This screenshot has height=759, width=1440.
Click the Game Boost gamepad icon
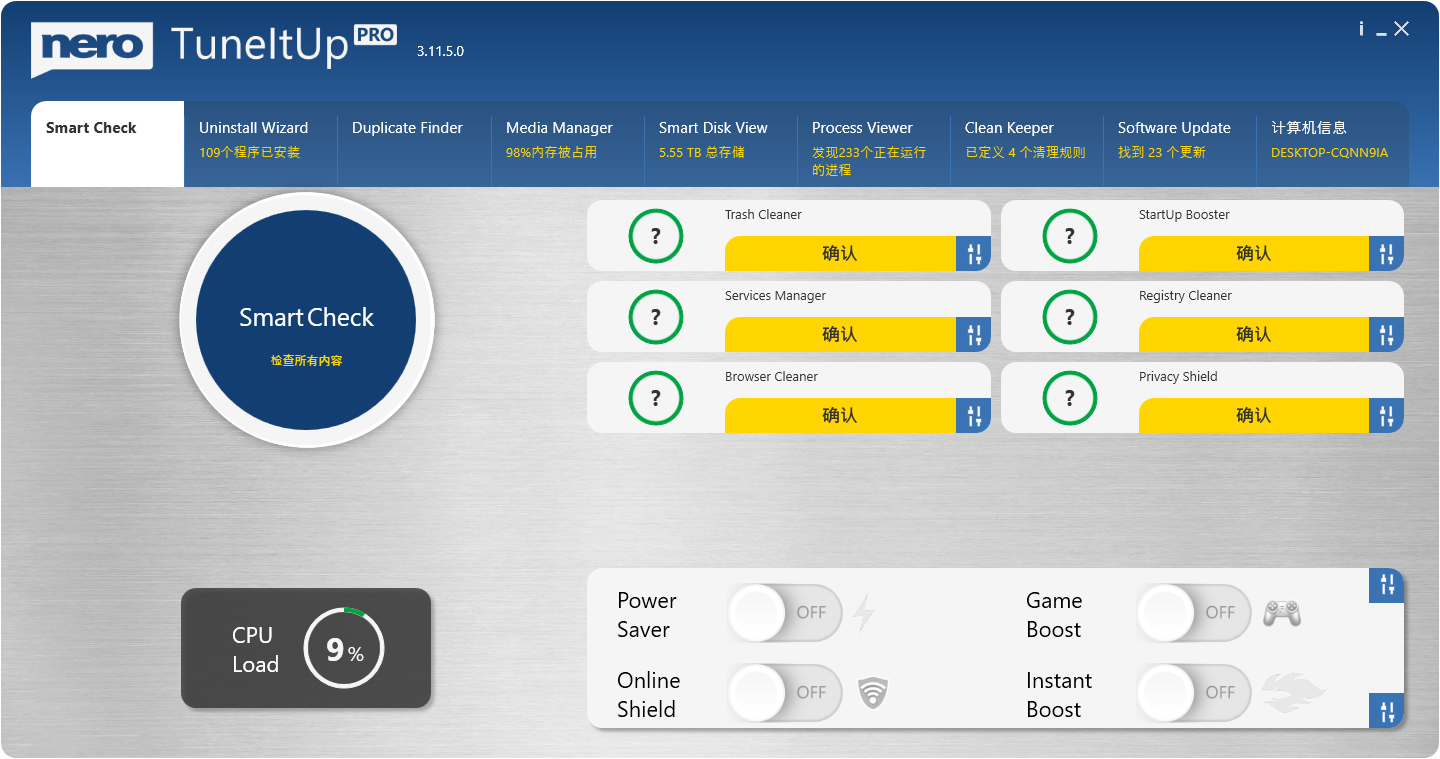1282,613
